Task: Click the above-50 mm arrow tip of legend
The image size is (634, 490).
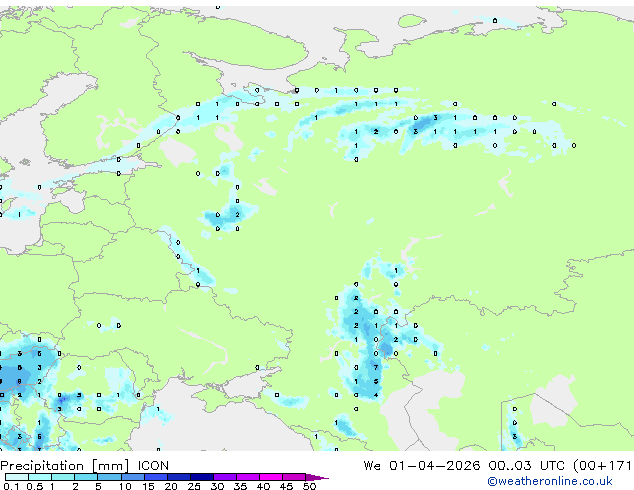Action: point(317,478)
